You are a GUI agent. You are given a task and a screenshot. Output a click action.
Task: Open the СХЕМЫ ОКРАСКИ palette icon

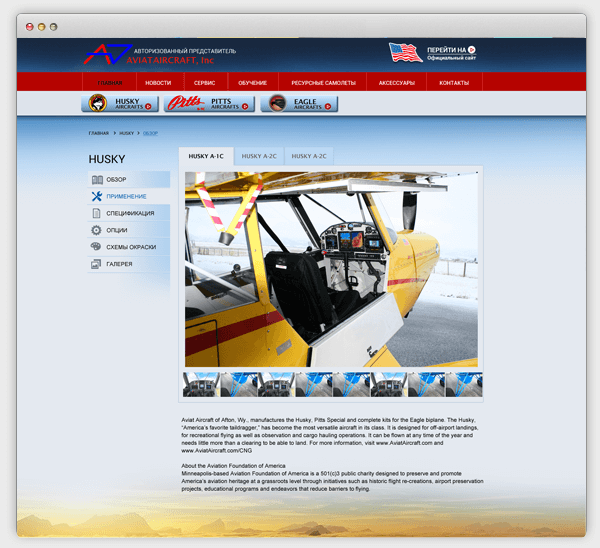coord(96,246)
